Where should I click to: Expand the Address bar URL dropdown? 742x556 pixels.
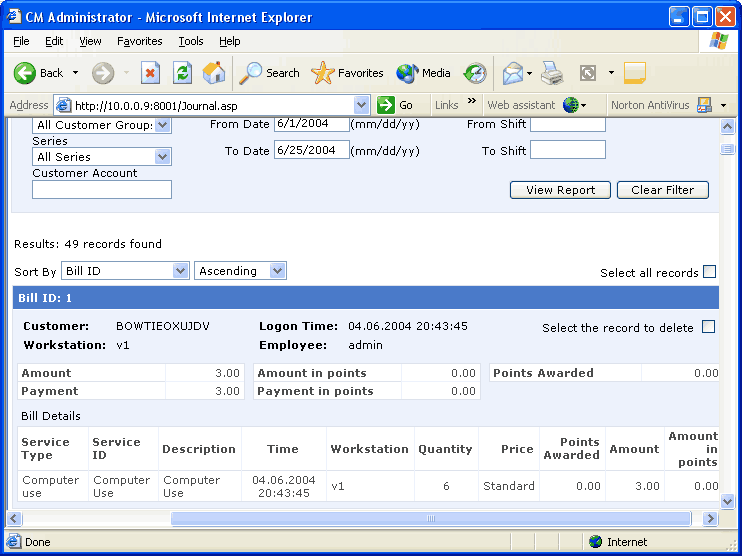(x=362, y=105)
